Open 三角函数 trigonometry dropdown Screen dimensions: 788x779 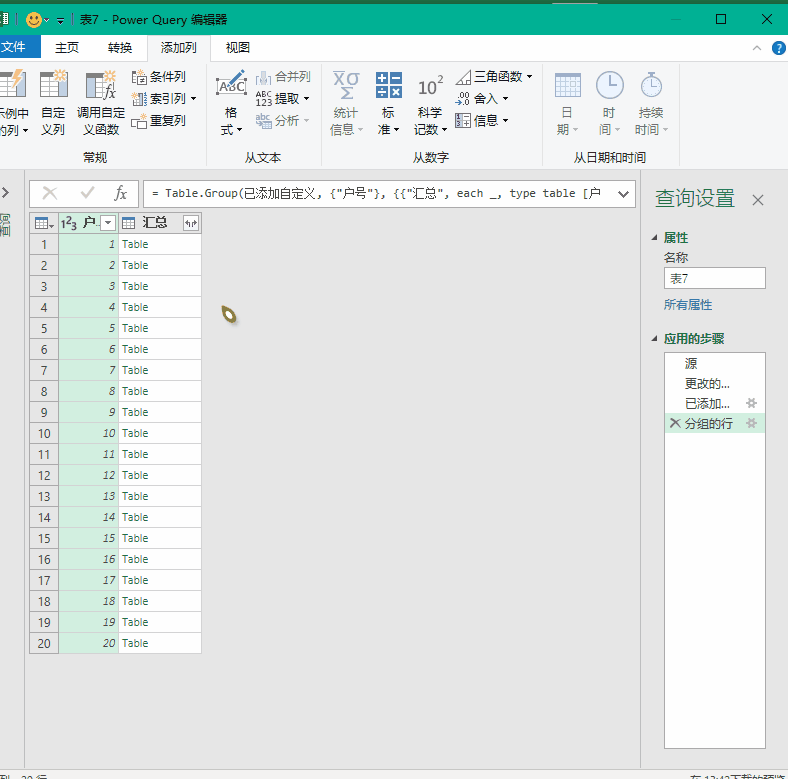[494, 77]
